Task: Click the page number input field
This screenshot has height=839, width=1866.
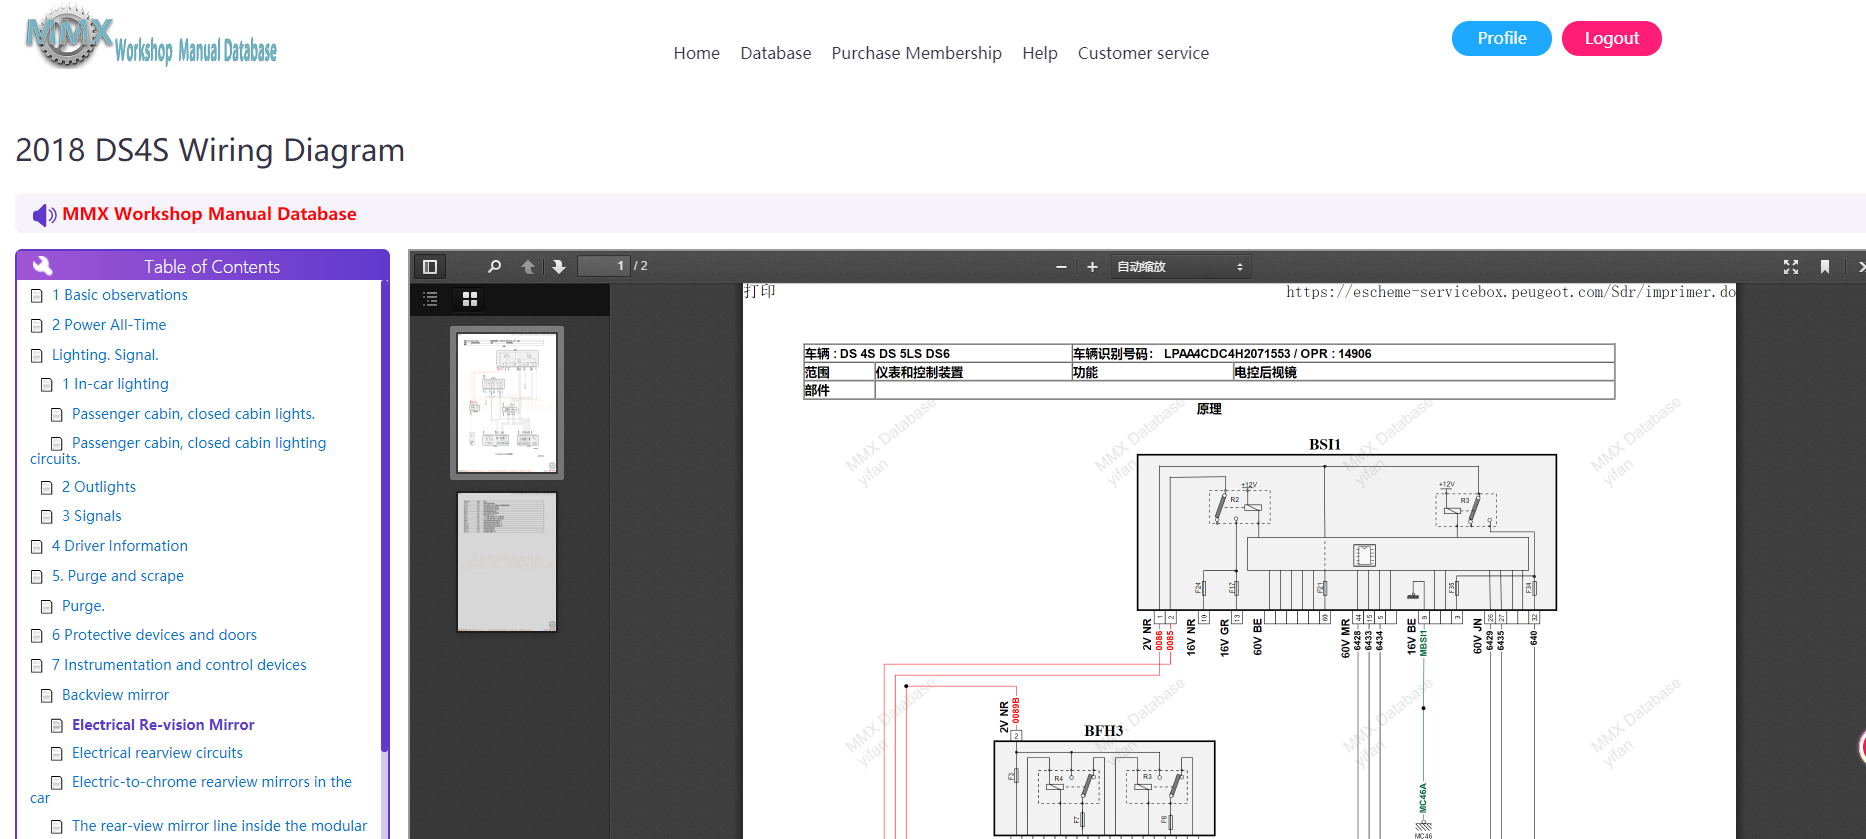Action: (603, 266)
